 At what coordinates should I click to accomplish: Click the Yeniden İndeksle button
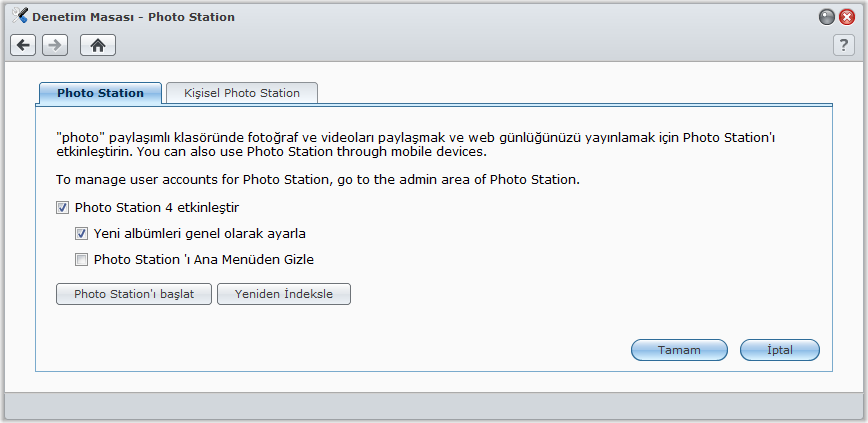click(284, 294)
